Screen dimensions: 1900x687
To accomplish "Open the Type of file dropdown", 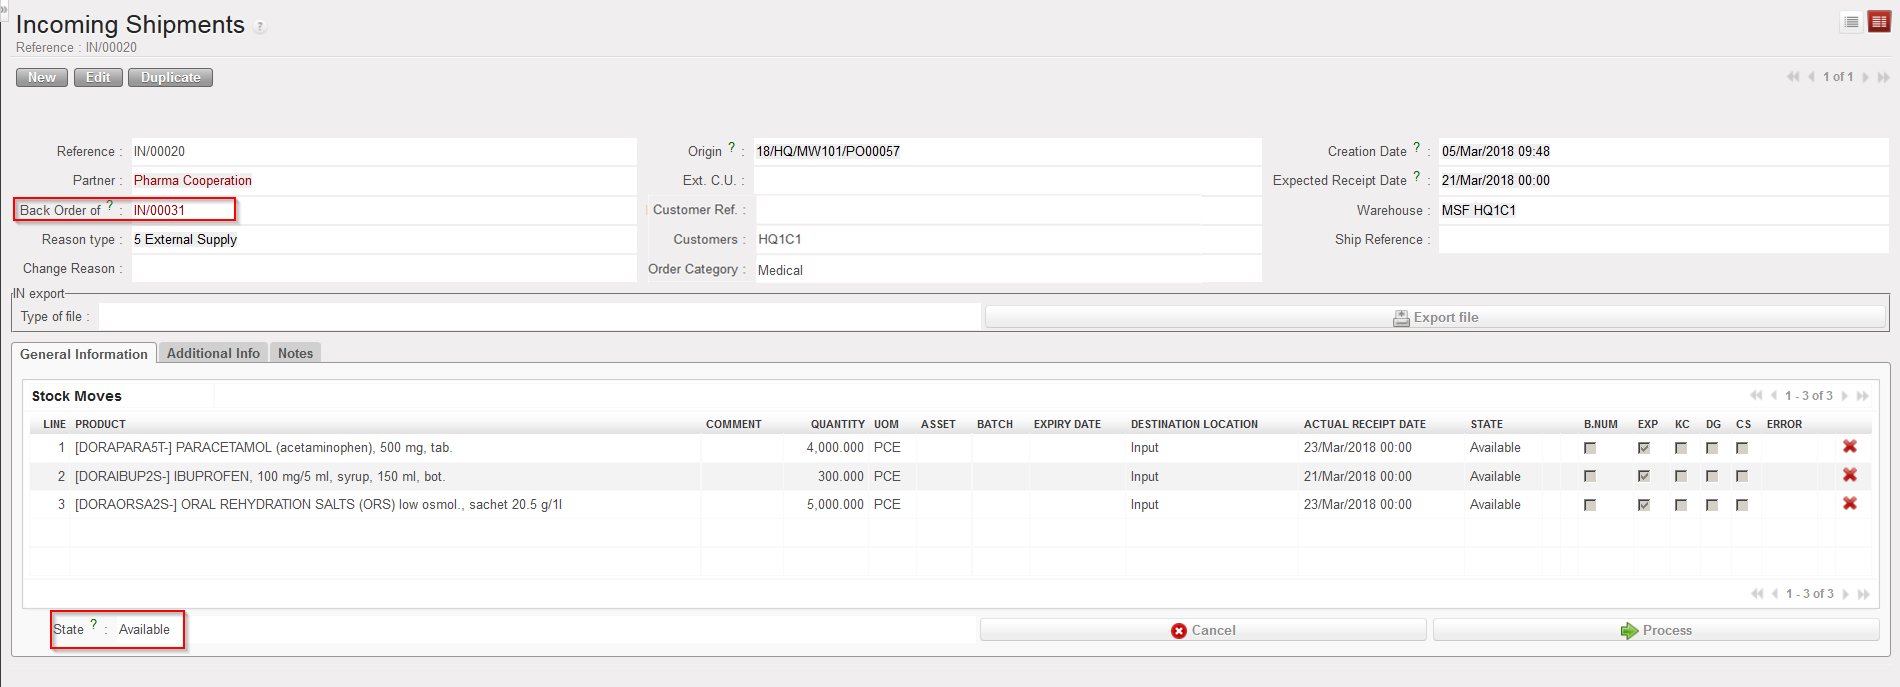I will (539, 317).
